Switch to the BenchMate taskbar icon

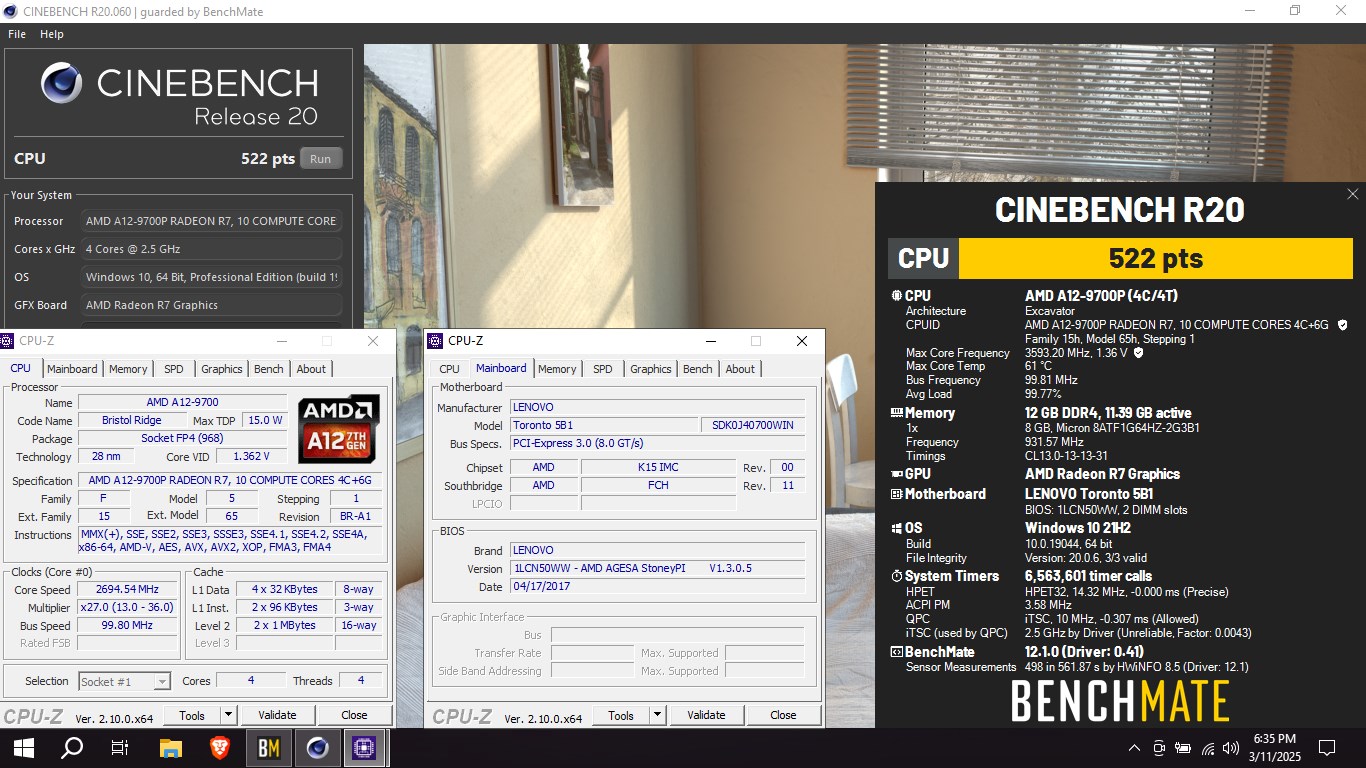(x=268, y=747)
